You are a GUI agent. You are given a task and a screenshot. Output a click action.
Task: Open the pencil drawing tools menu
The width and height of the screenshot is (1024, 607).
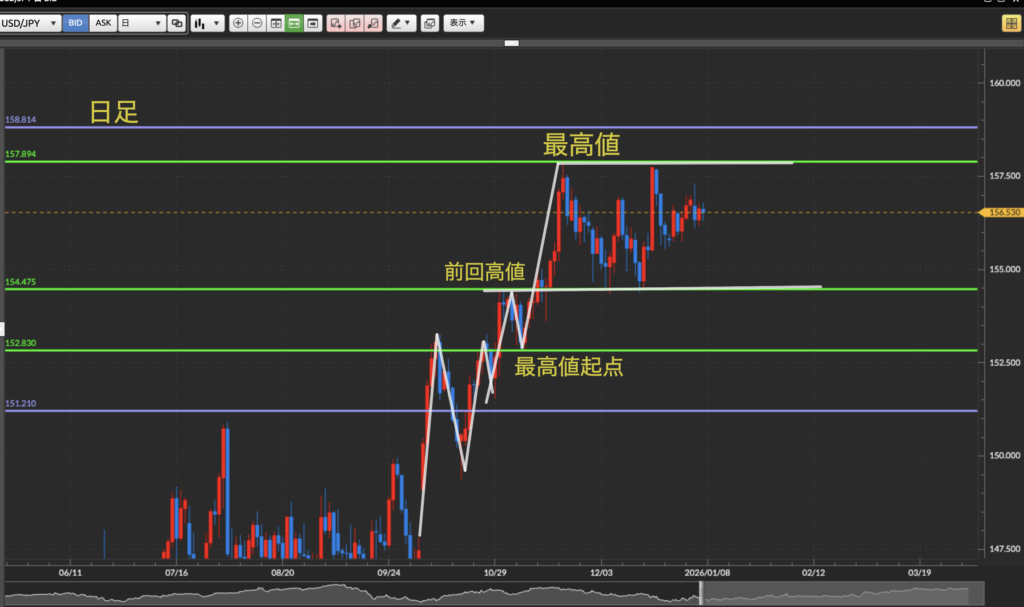401,23
